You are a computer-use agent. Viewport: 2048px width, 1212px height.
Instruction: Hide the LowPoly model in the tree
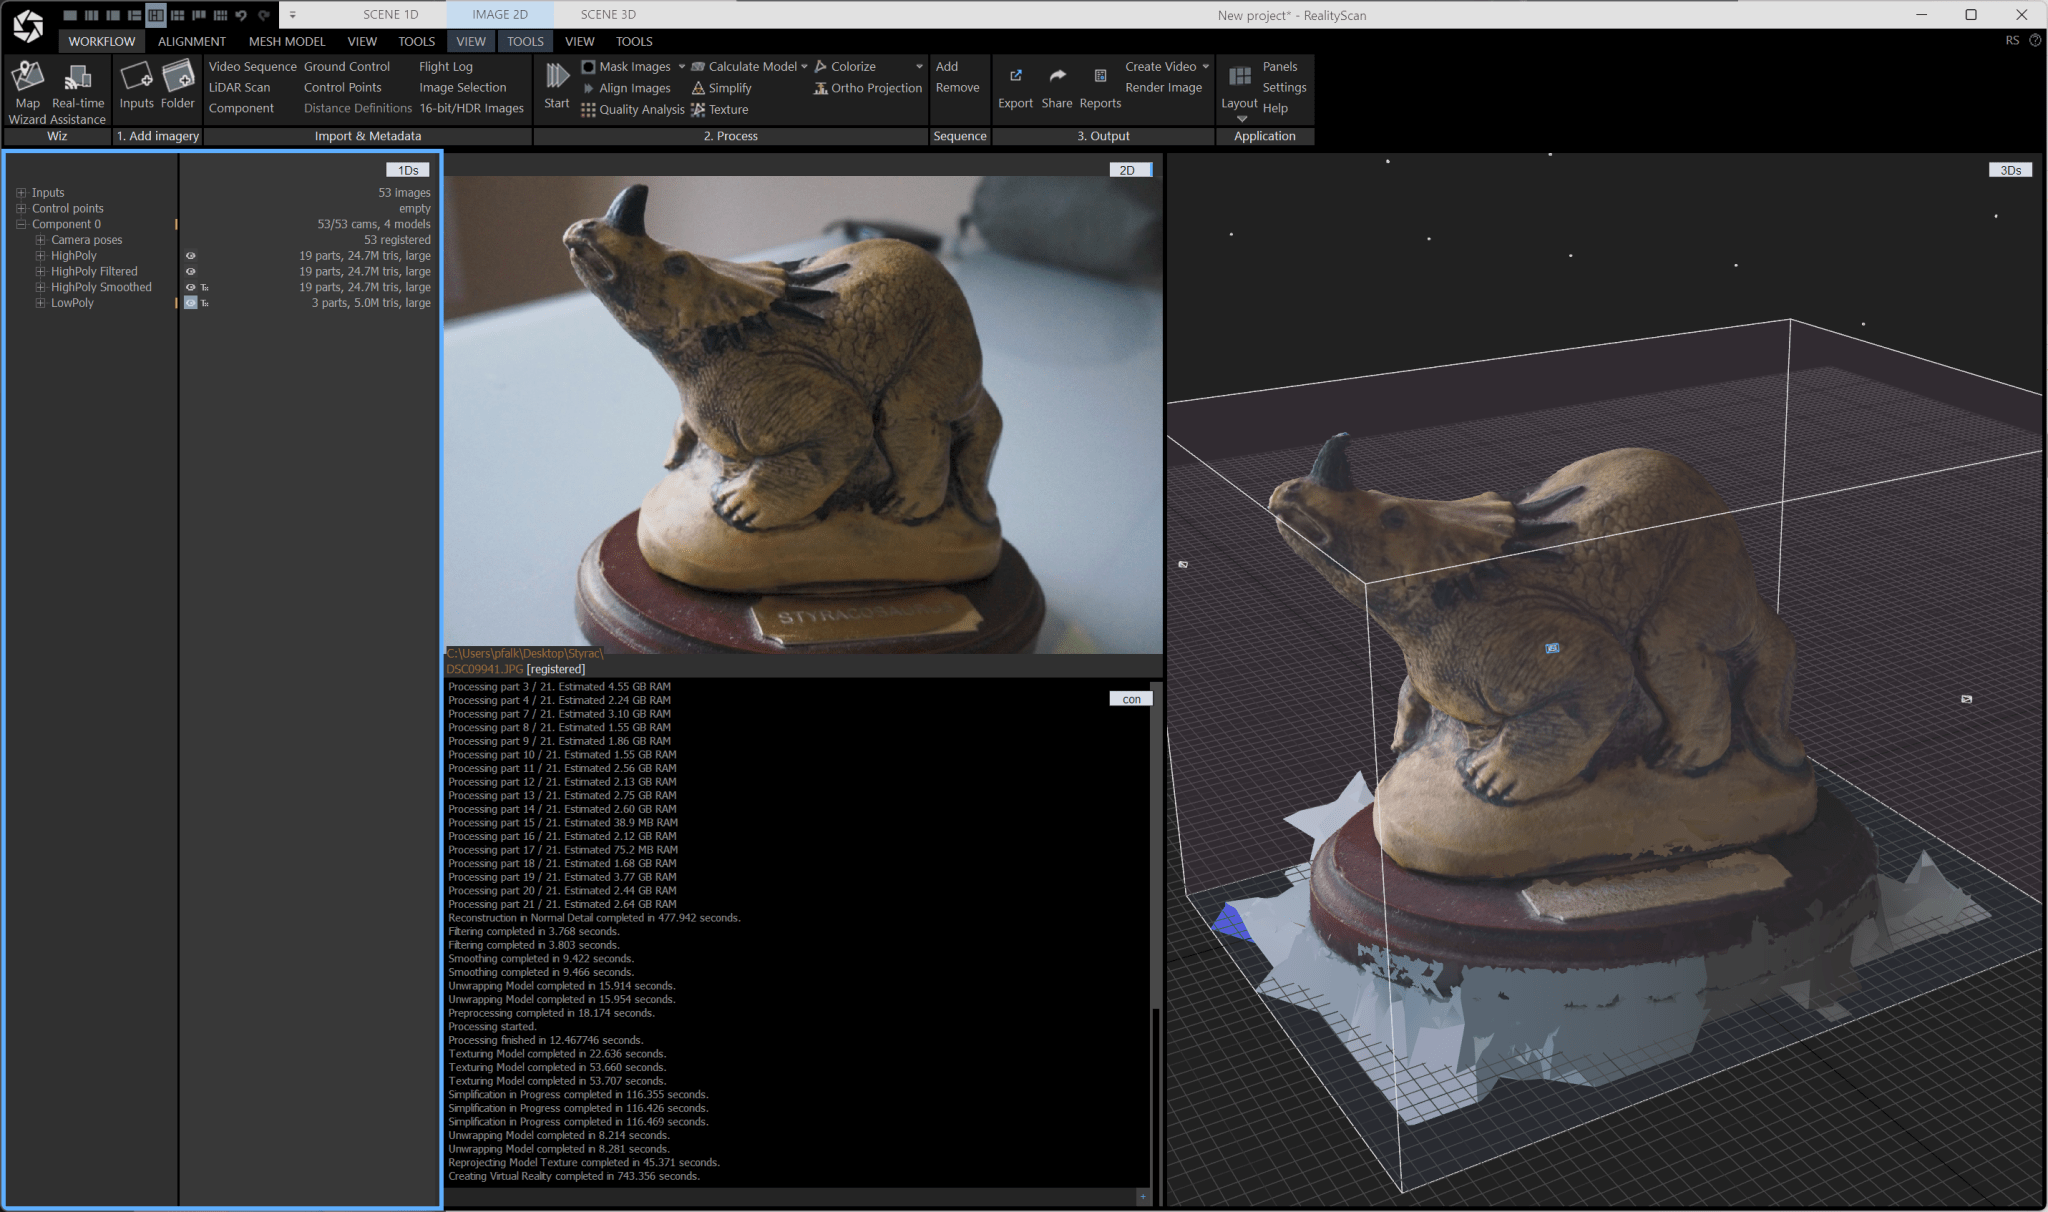click(190, 303)
